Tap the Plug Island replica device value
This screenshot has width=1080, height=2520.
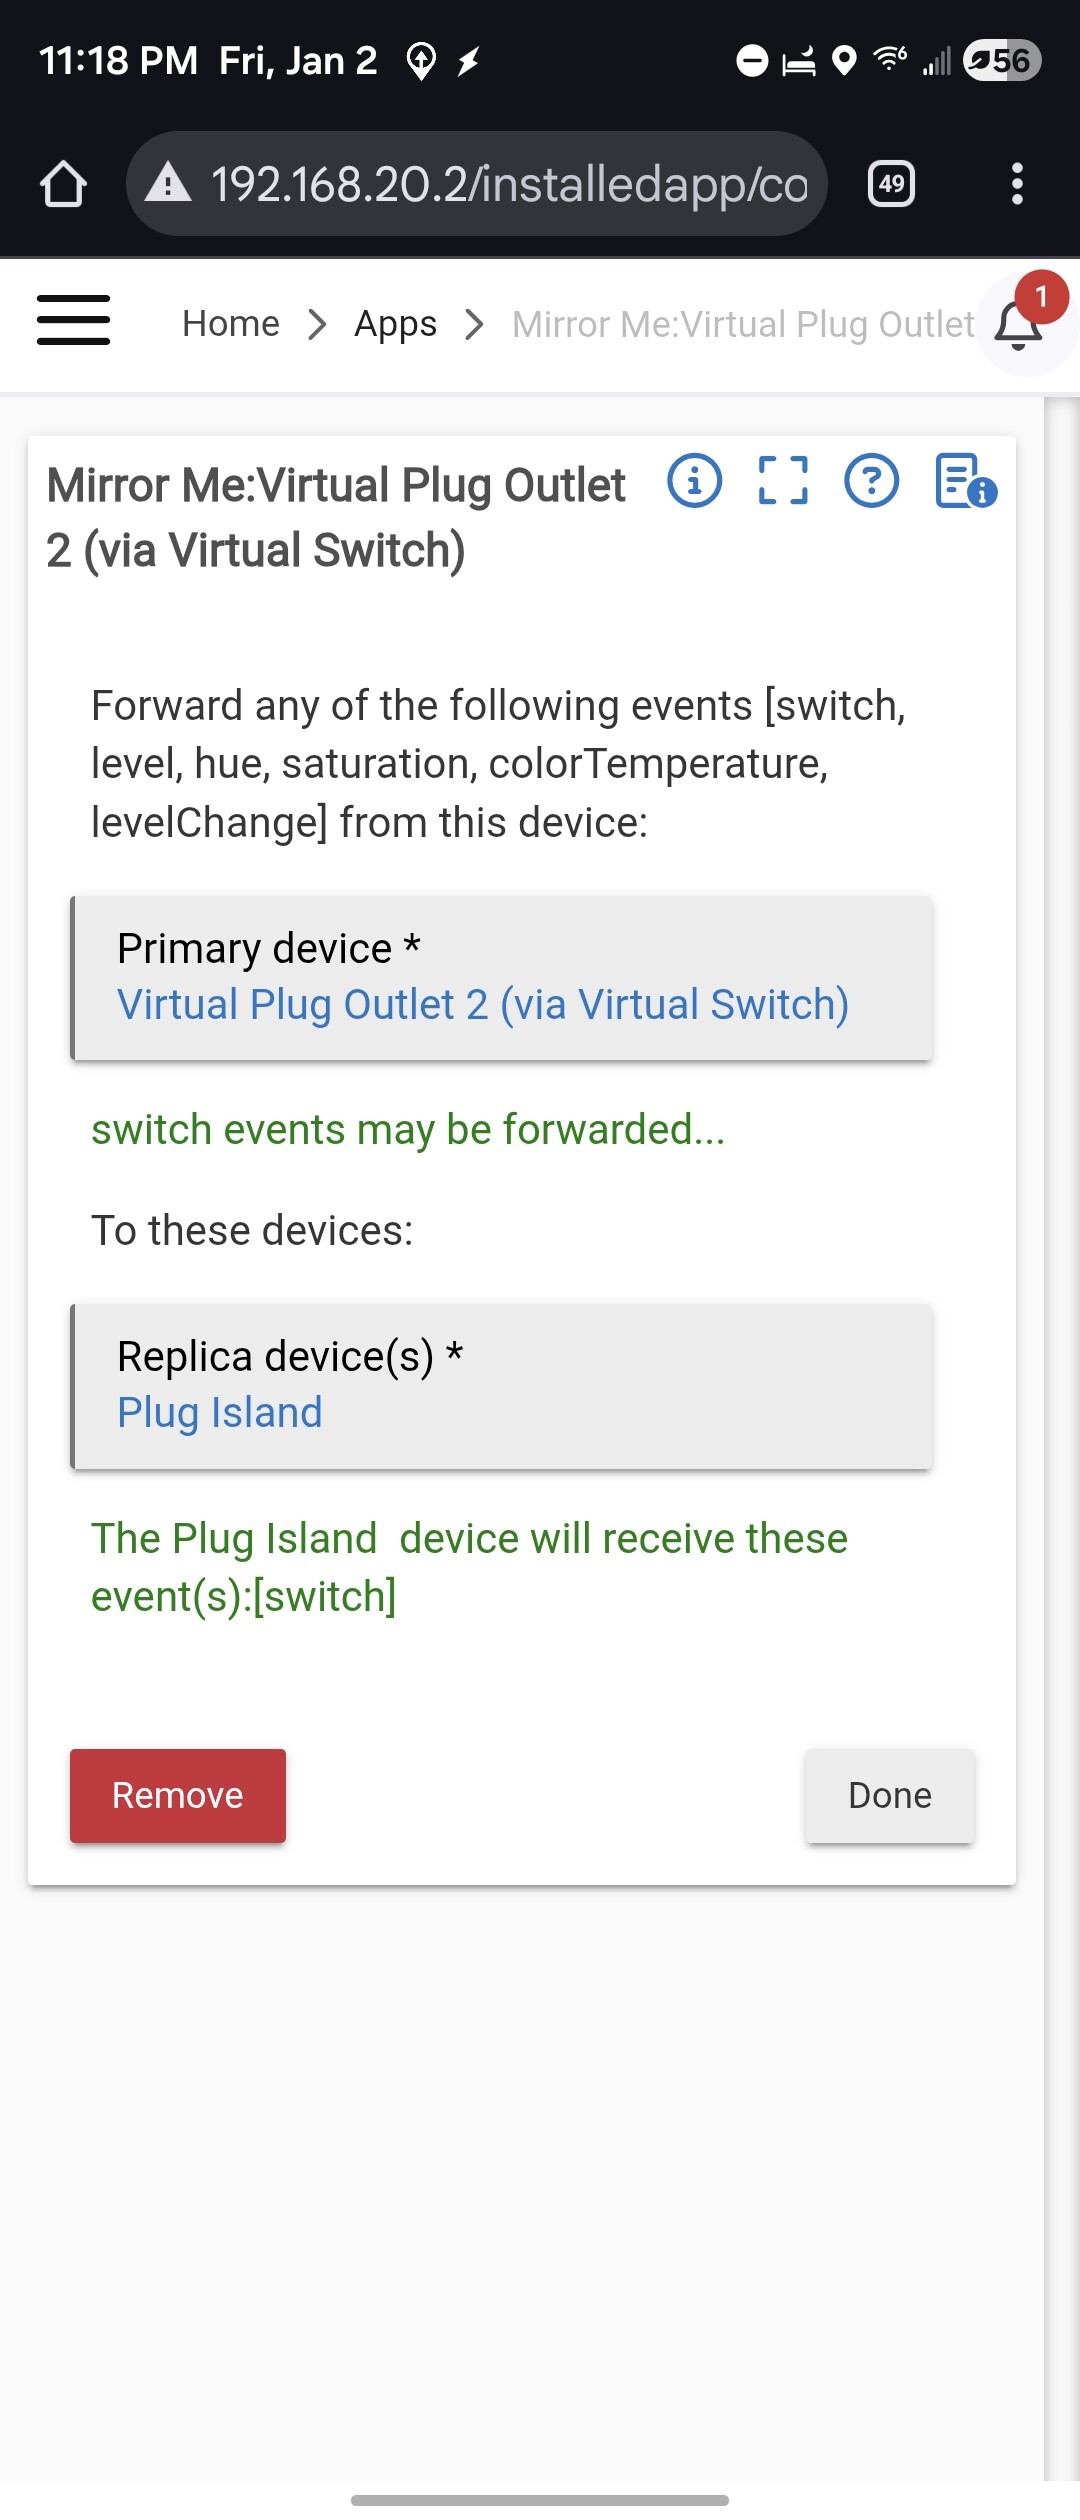point(220,1413)
